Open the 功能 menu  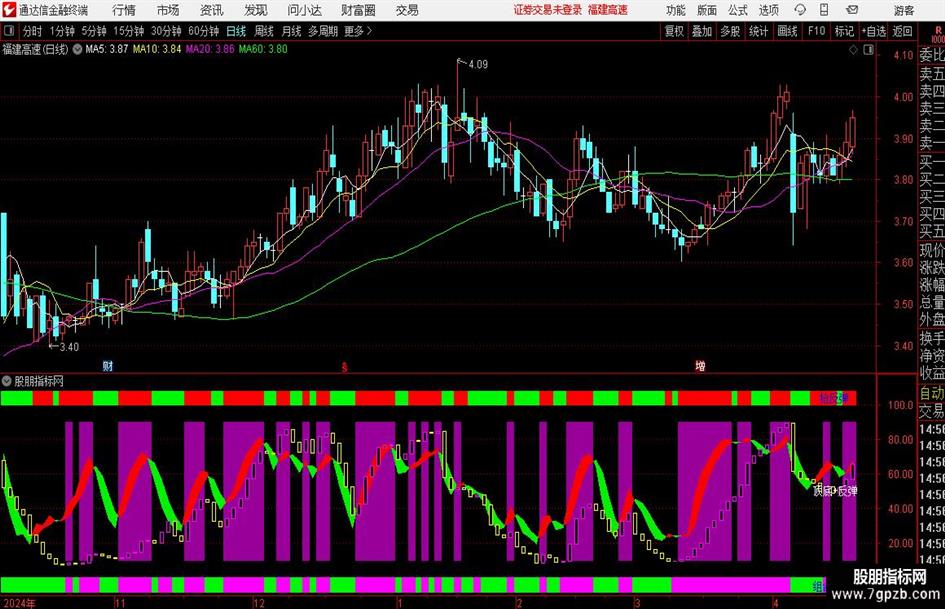676,10
